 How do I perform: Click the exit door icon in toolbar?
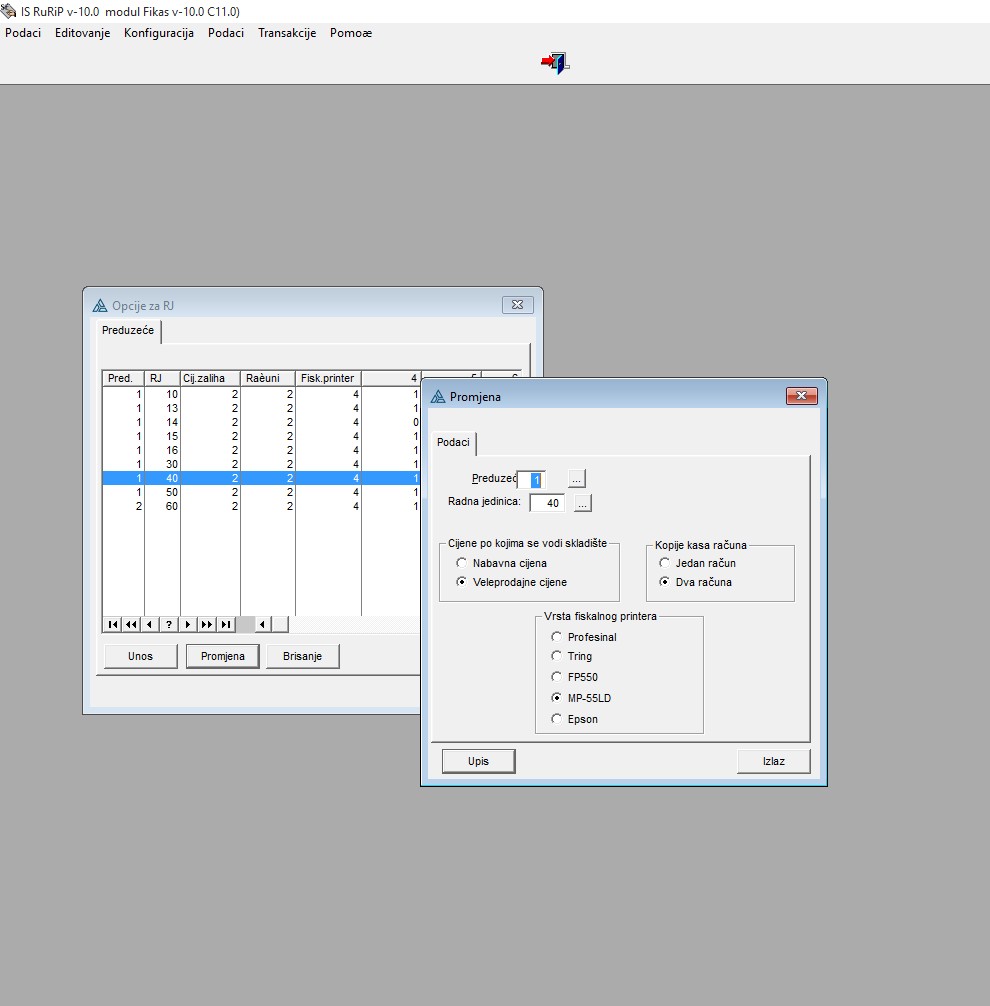click(555, 63)
